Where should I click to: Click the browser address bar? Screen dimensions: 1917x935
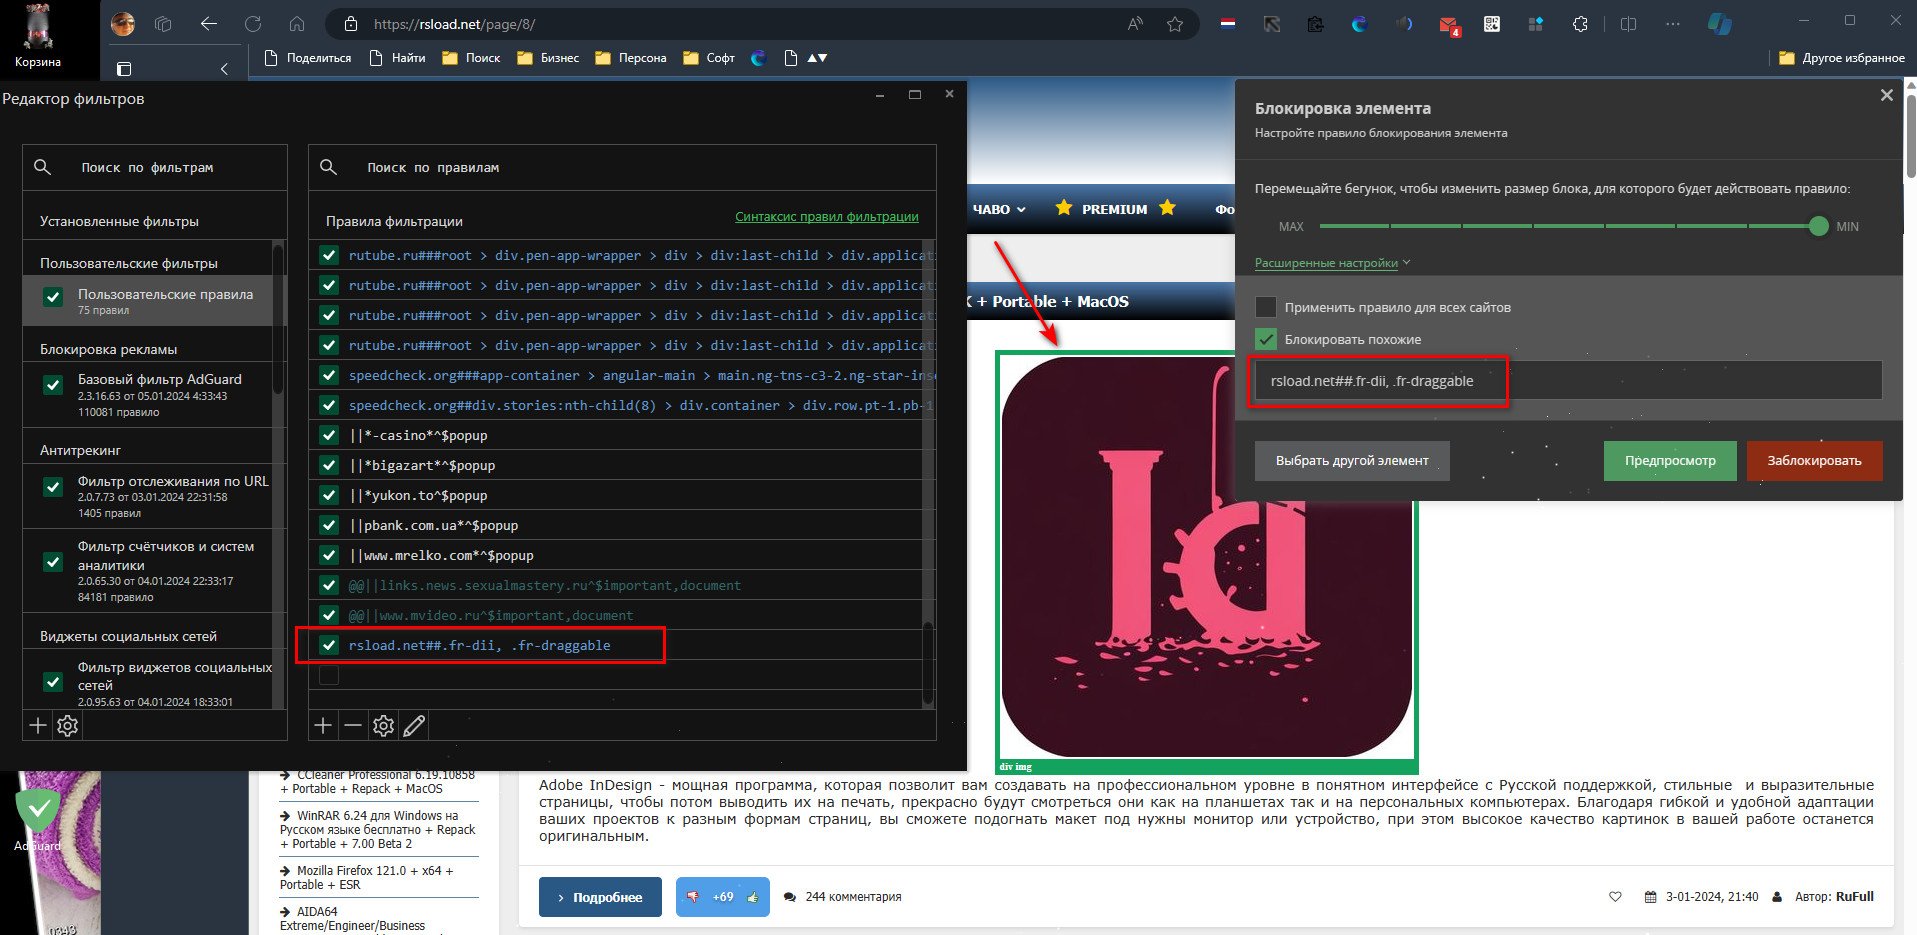(x=740, y=24)
